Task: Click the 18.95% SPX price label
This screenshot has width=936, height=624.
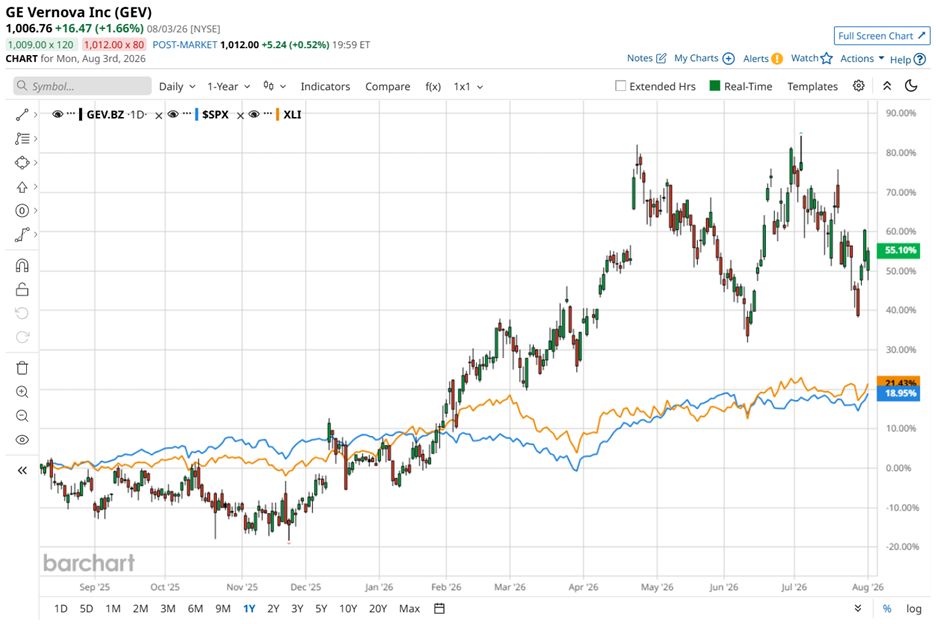Action: [x=899, y=393]
